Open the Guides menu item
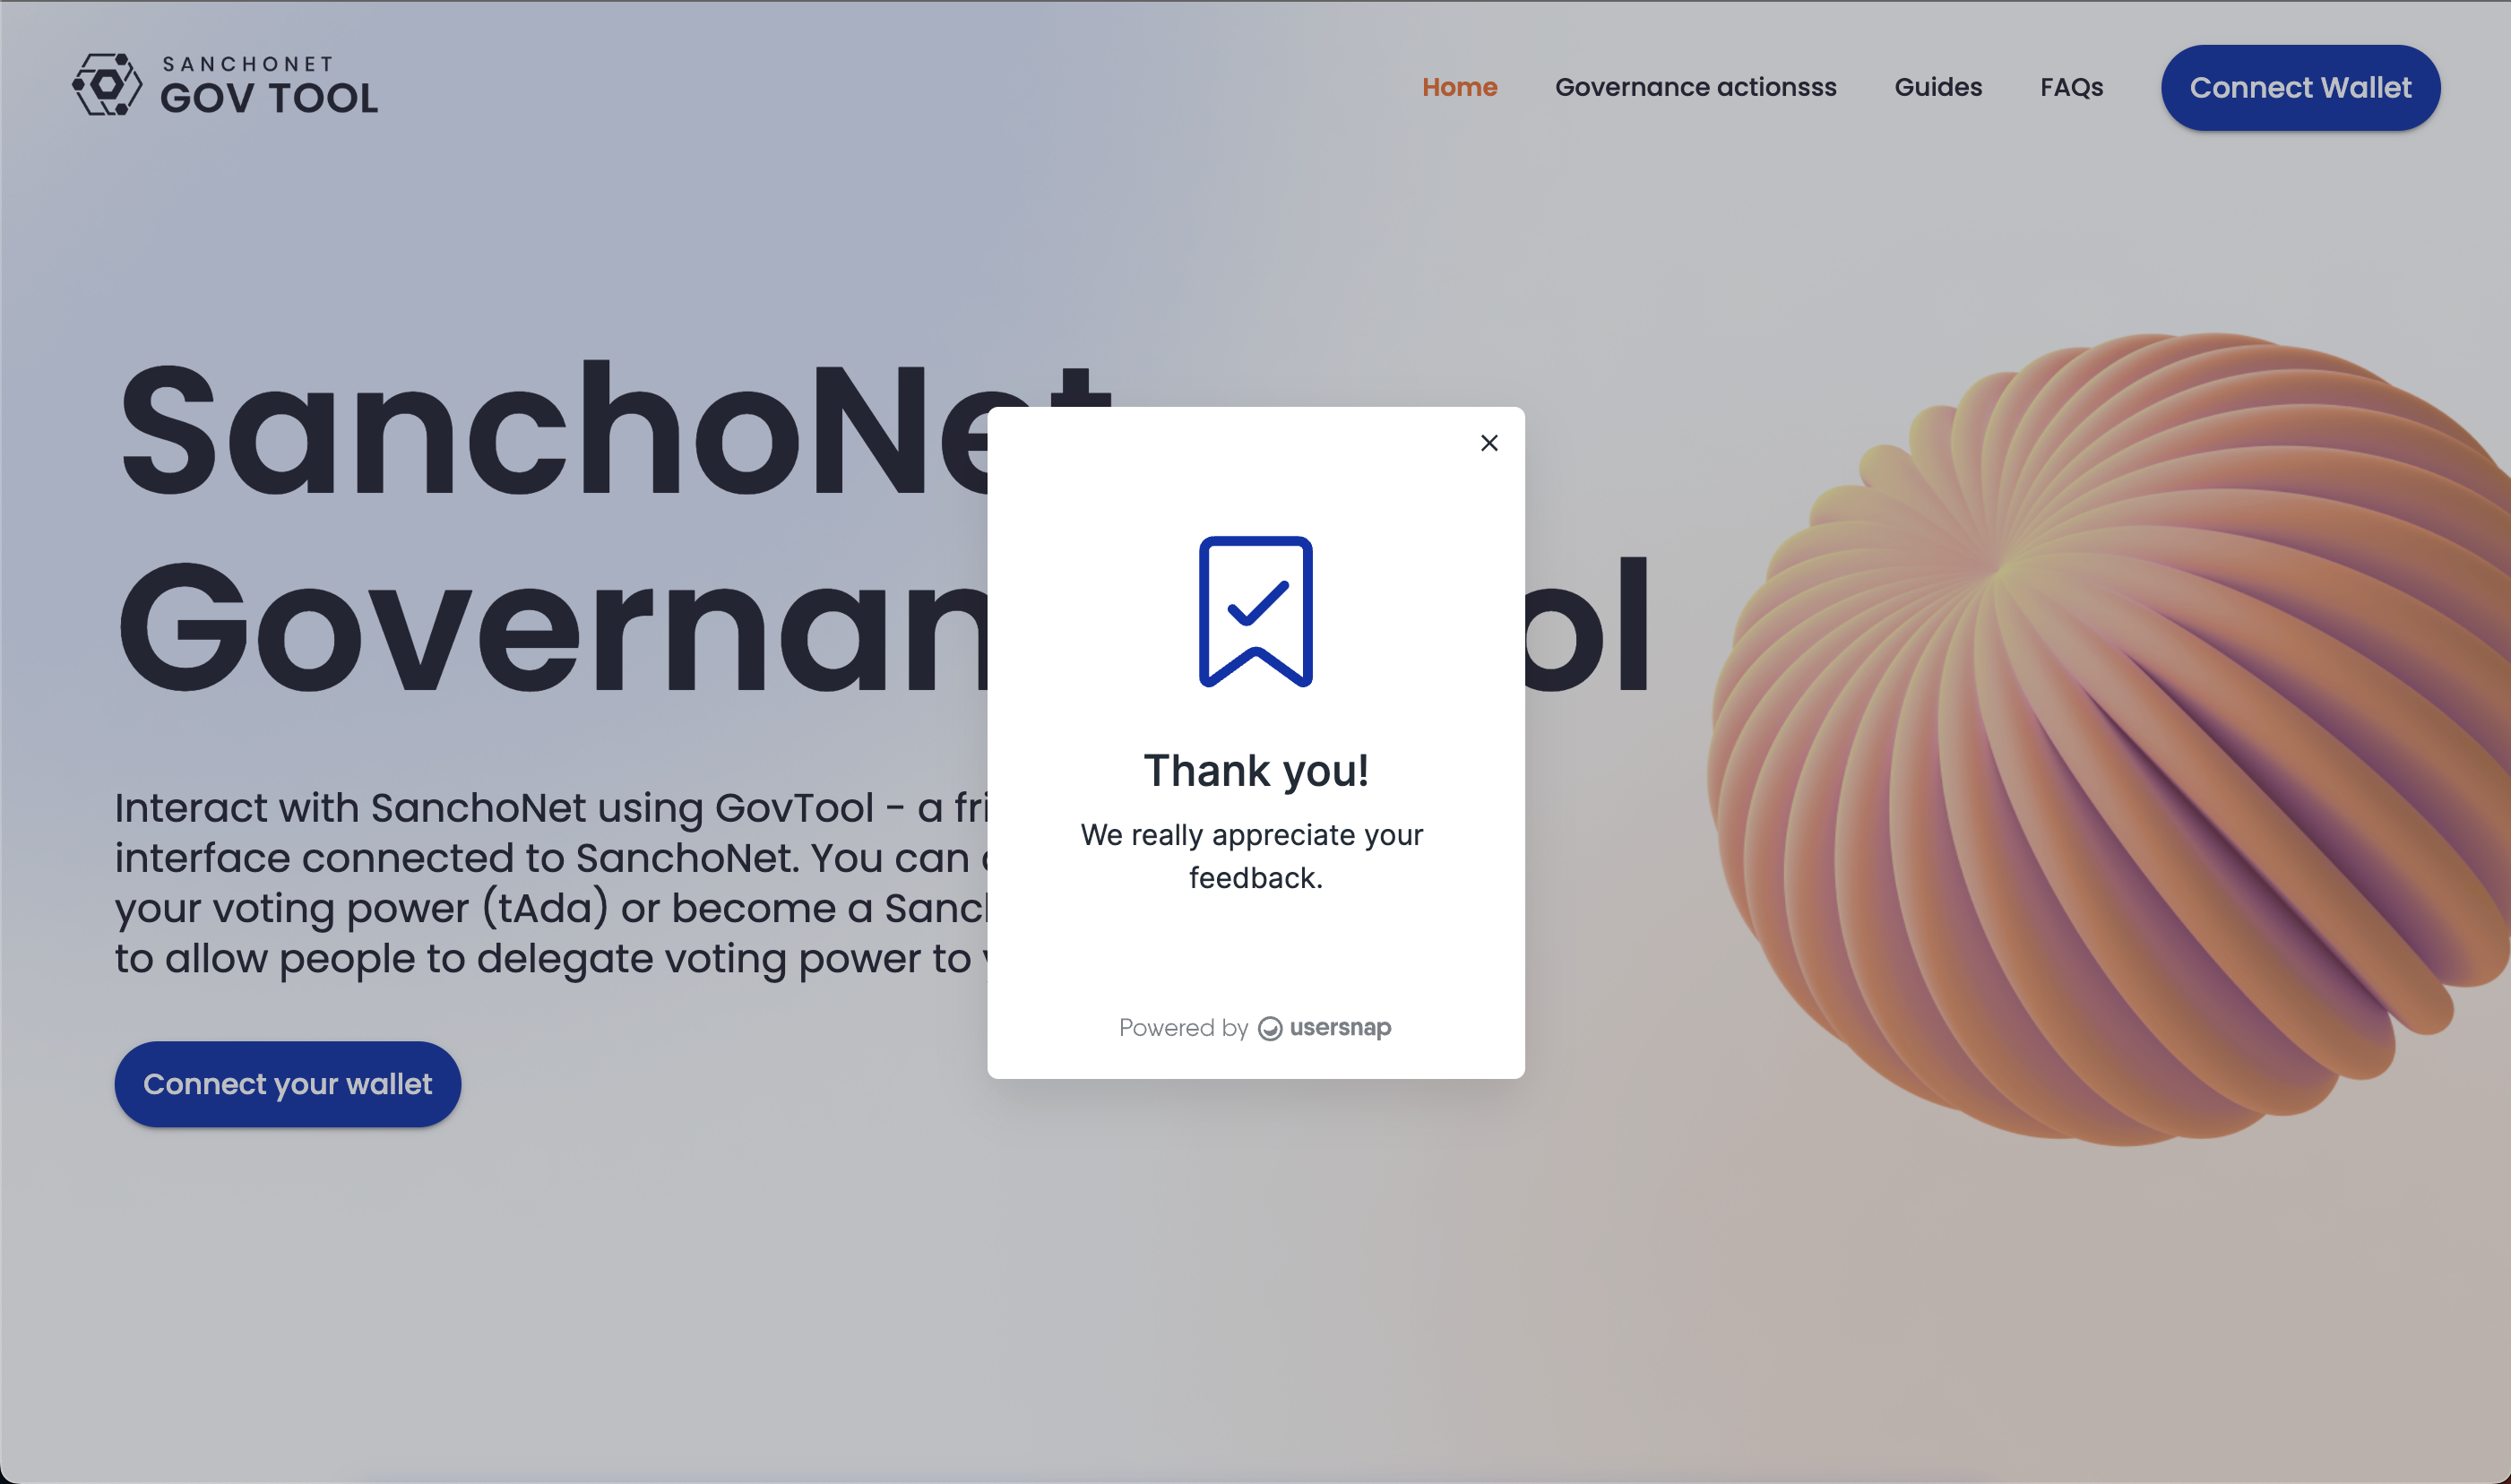Image resolution: width=2511 pixels, height=1484 pixels. point(1937,87)
